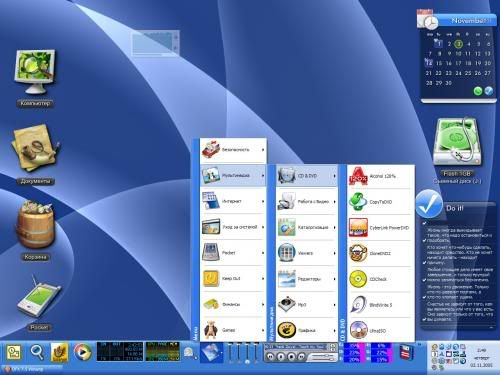
Task: Click the rightmost vertical mixer slider
Action: (x=256, y=353)
